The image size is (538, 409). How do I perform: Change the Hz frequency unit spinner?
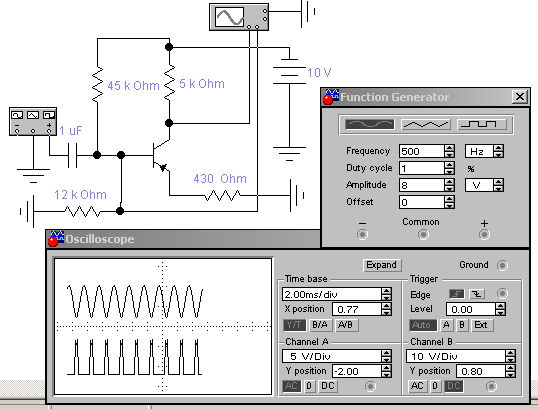point(499,151)
